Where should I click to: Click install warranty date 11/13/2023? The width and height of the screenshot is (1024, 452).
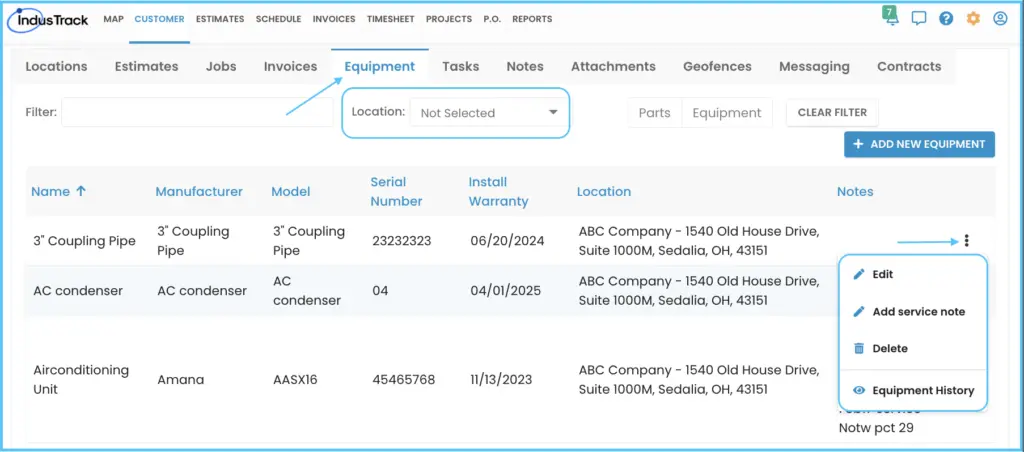(501, 379)
